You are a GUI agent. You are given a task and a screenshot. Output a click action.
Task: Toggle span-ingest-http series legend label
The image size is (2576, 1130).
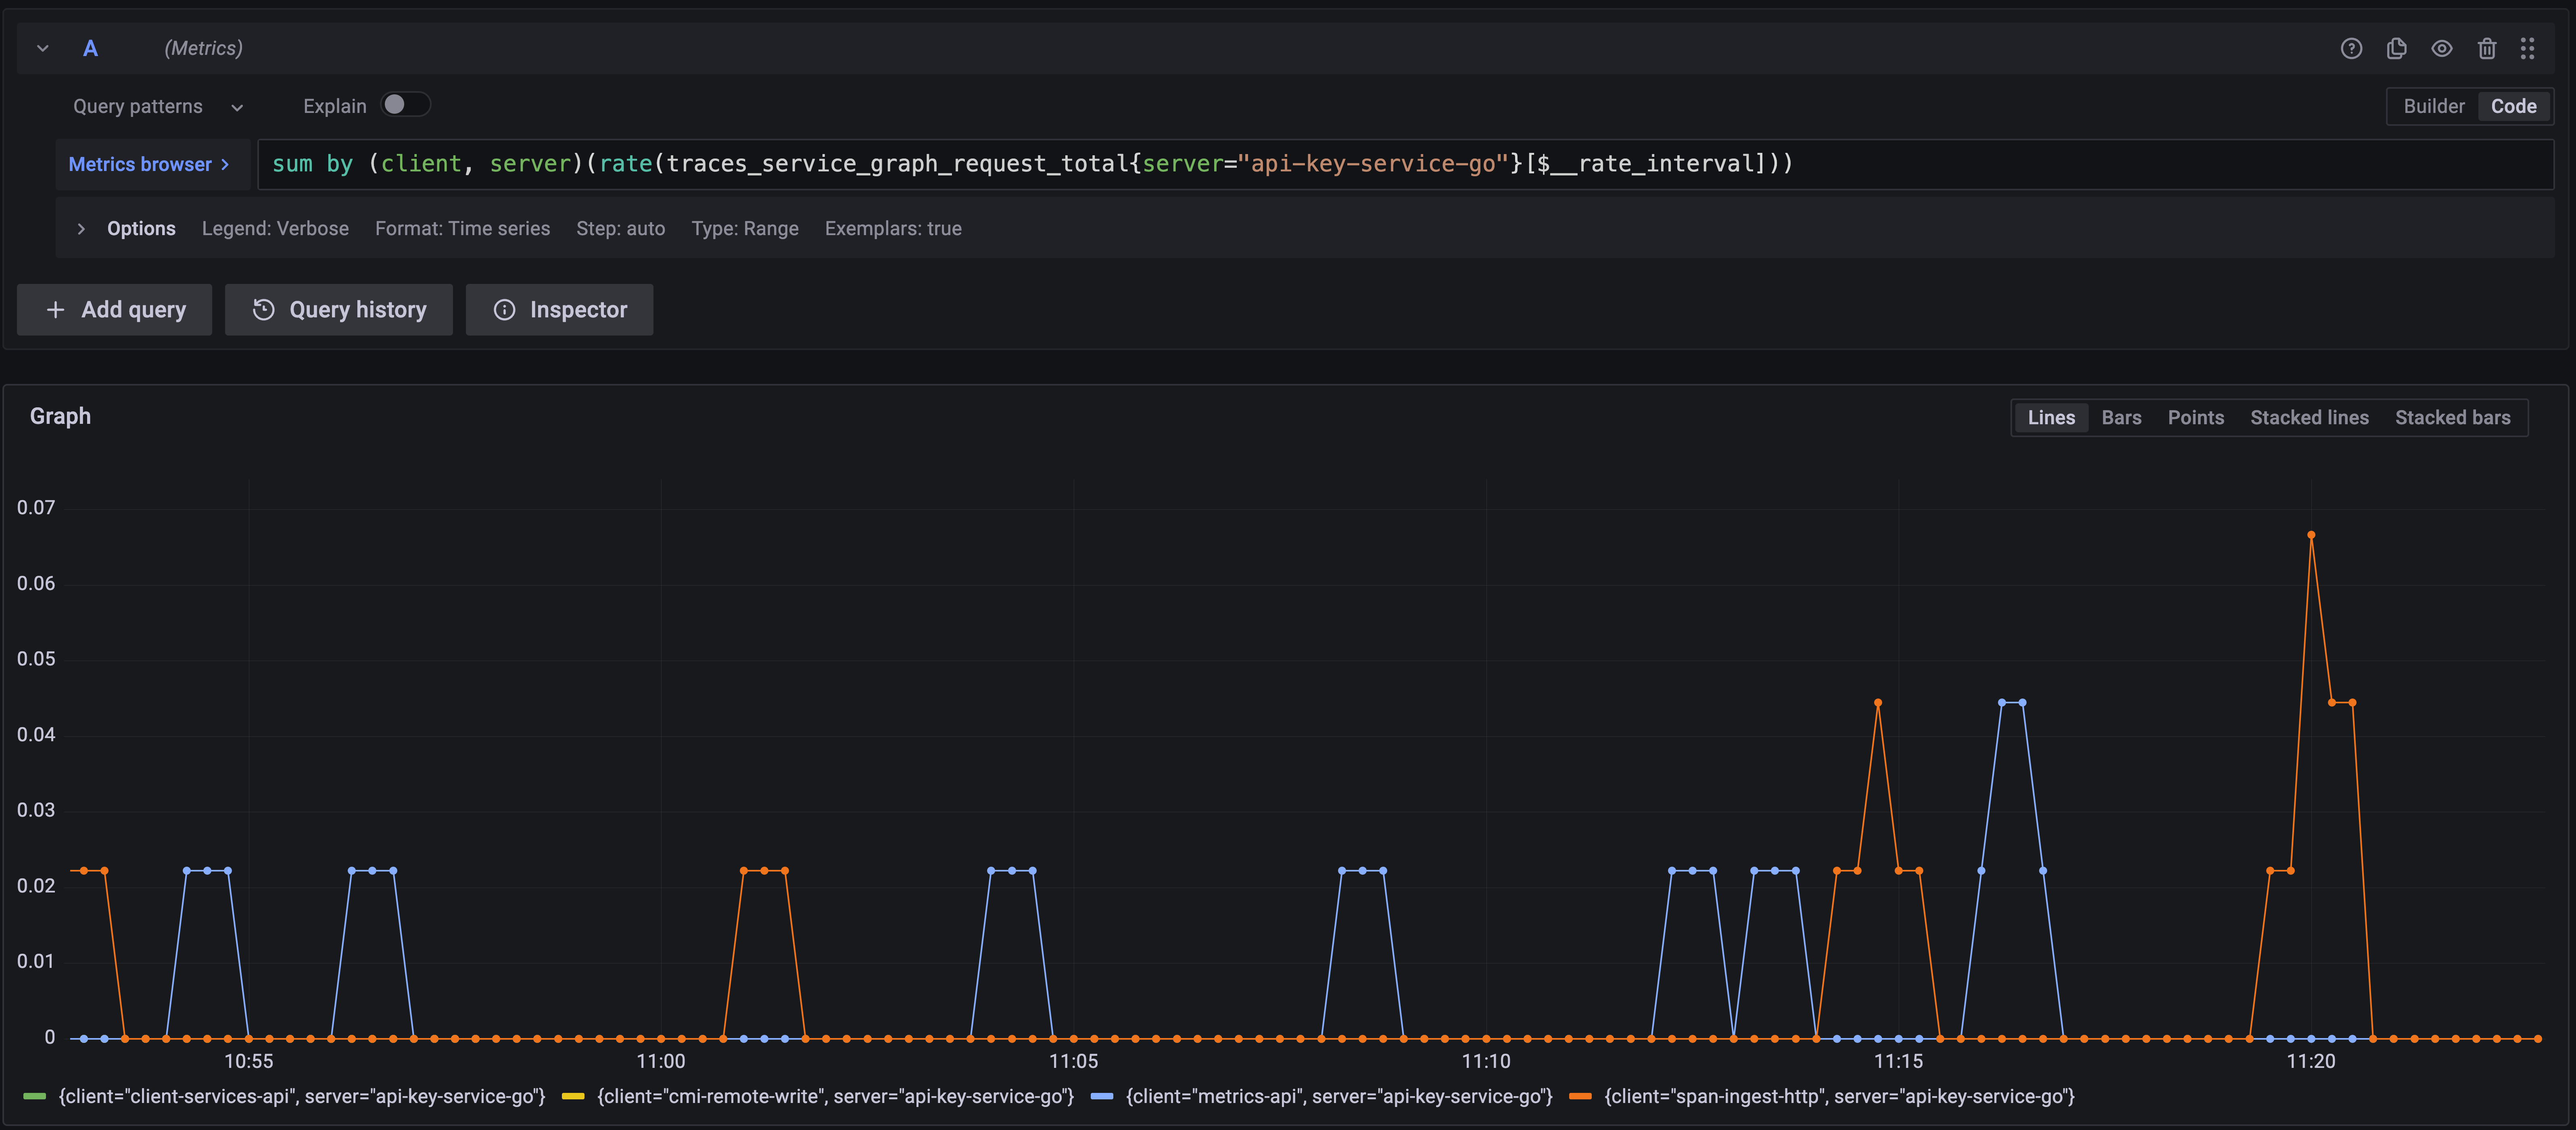(x=1839, y=1097)
